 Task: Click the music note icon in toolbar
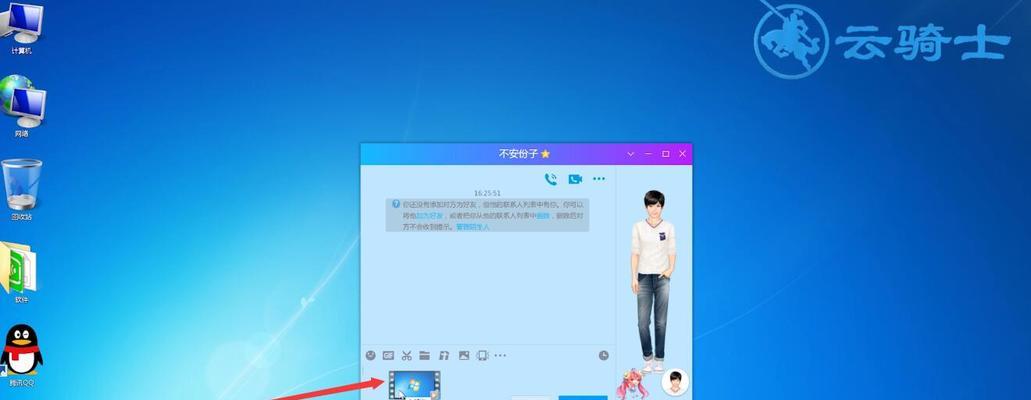(x=444, y=355)
